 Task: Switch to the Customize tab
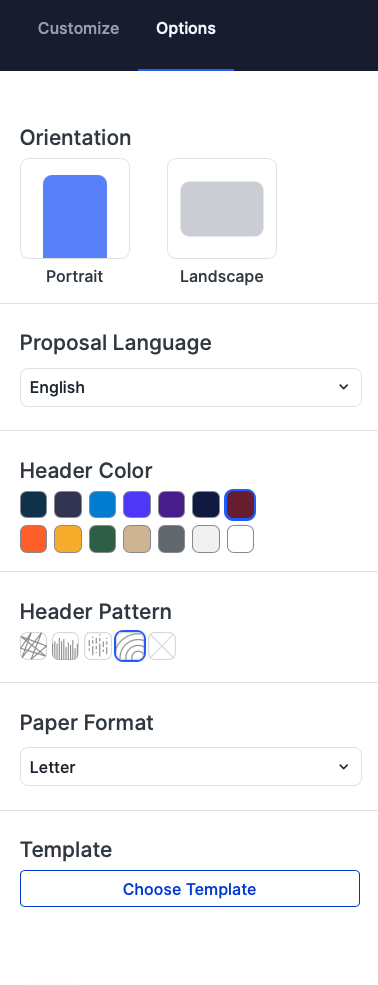pyautogui.click(x=78, y=28)
